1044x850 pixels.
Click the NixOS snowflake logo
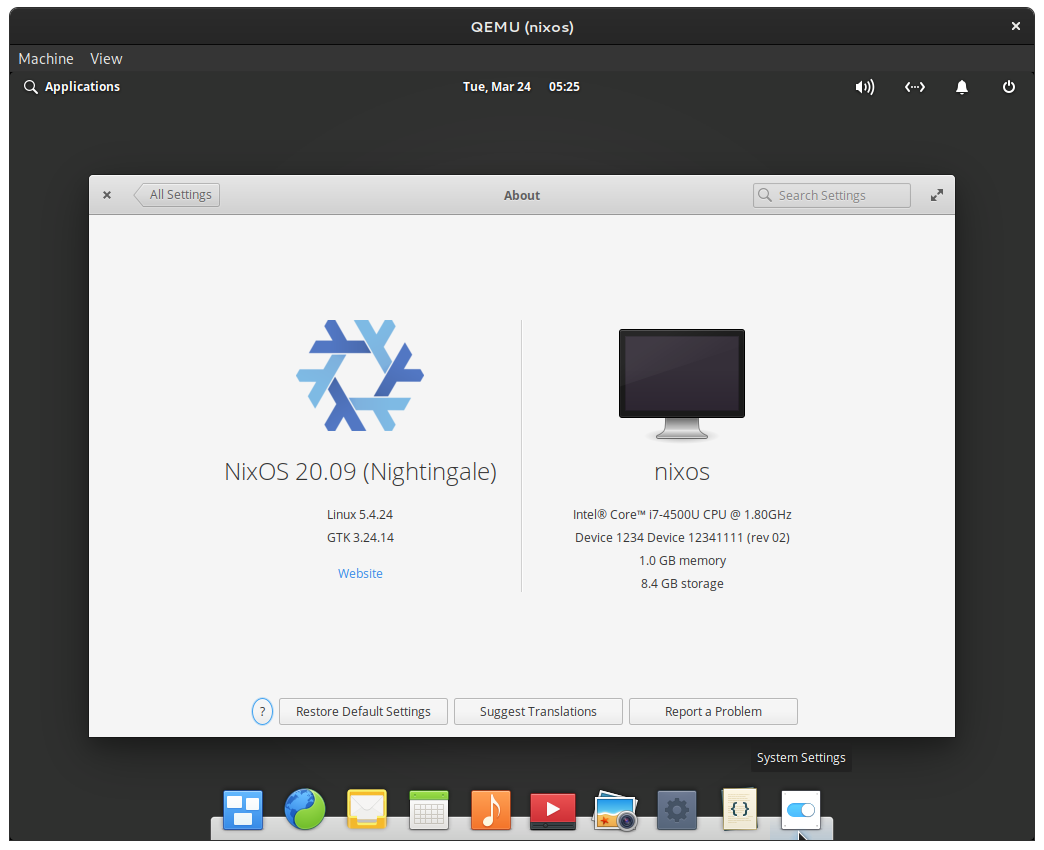coord(360,375)
